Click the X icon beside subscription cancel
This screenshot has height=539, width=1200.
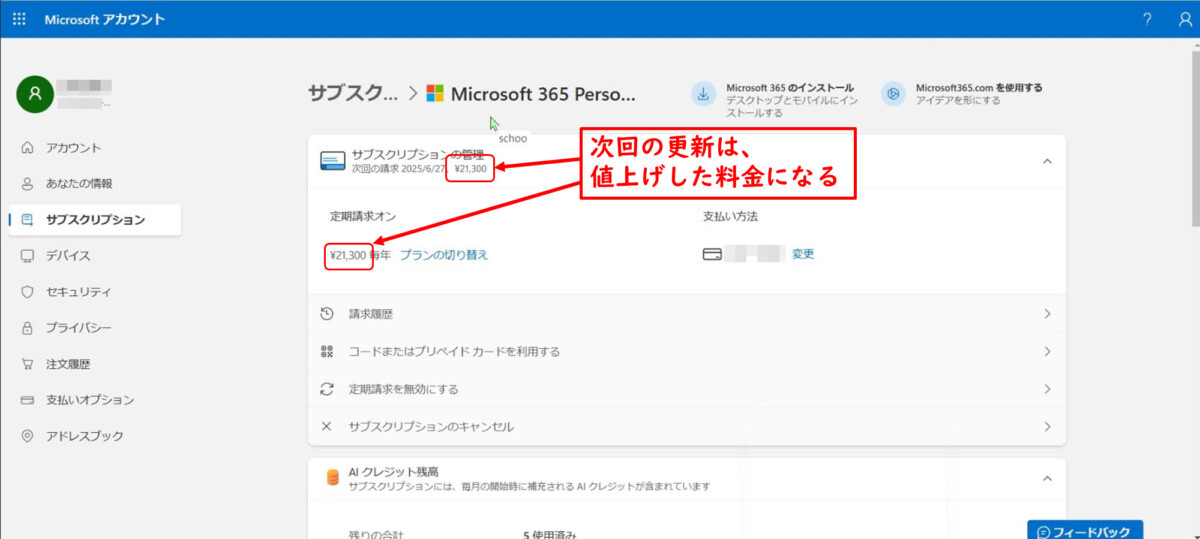pyautogui.click(x=327, y=426)
